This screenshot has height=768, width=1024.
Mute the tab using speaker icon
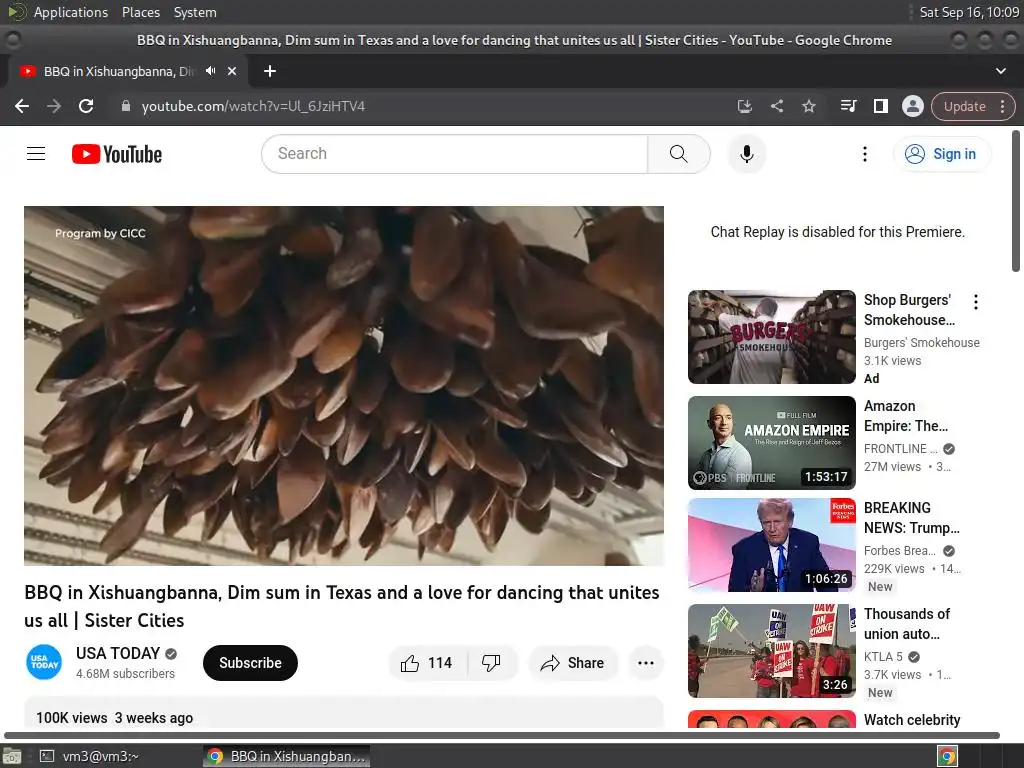(x=210, y=71)
